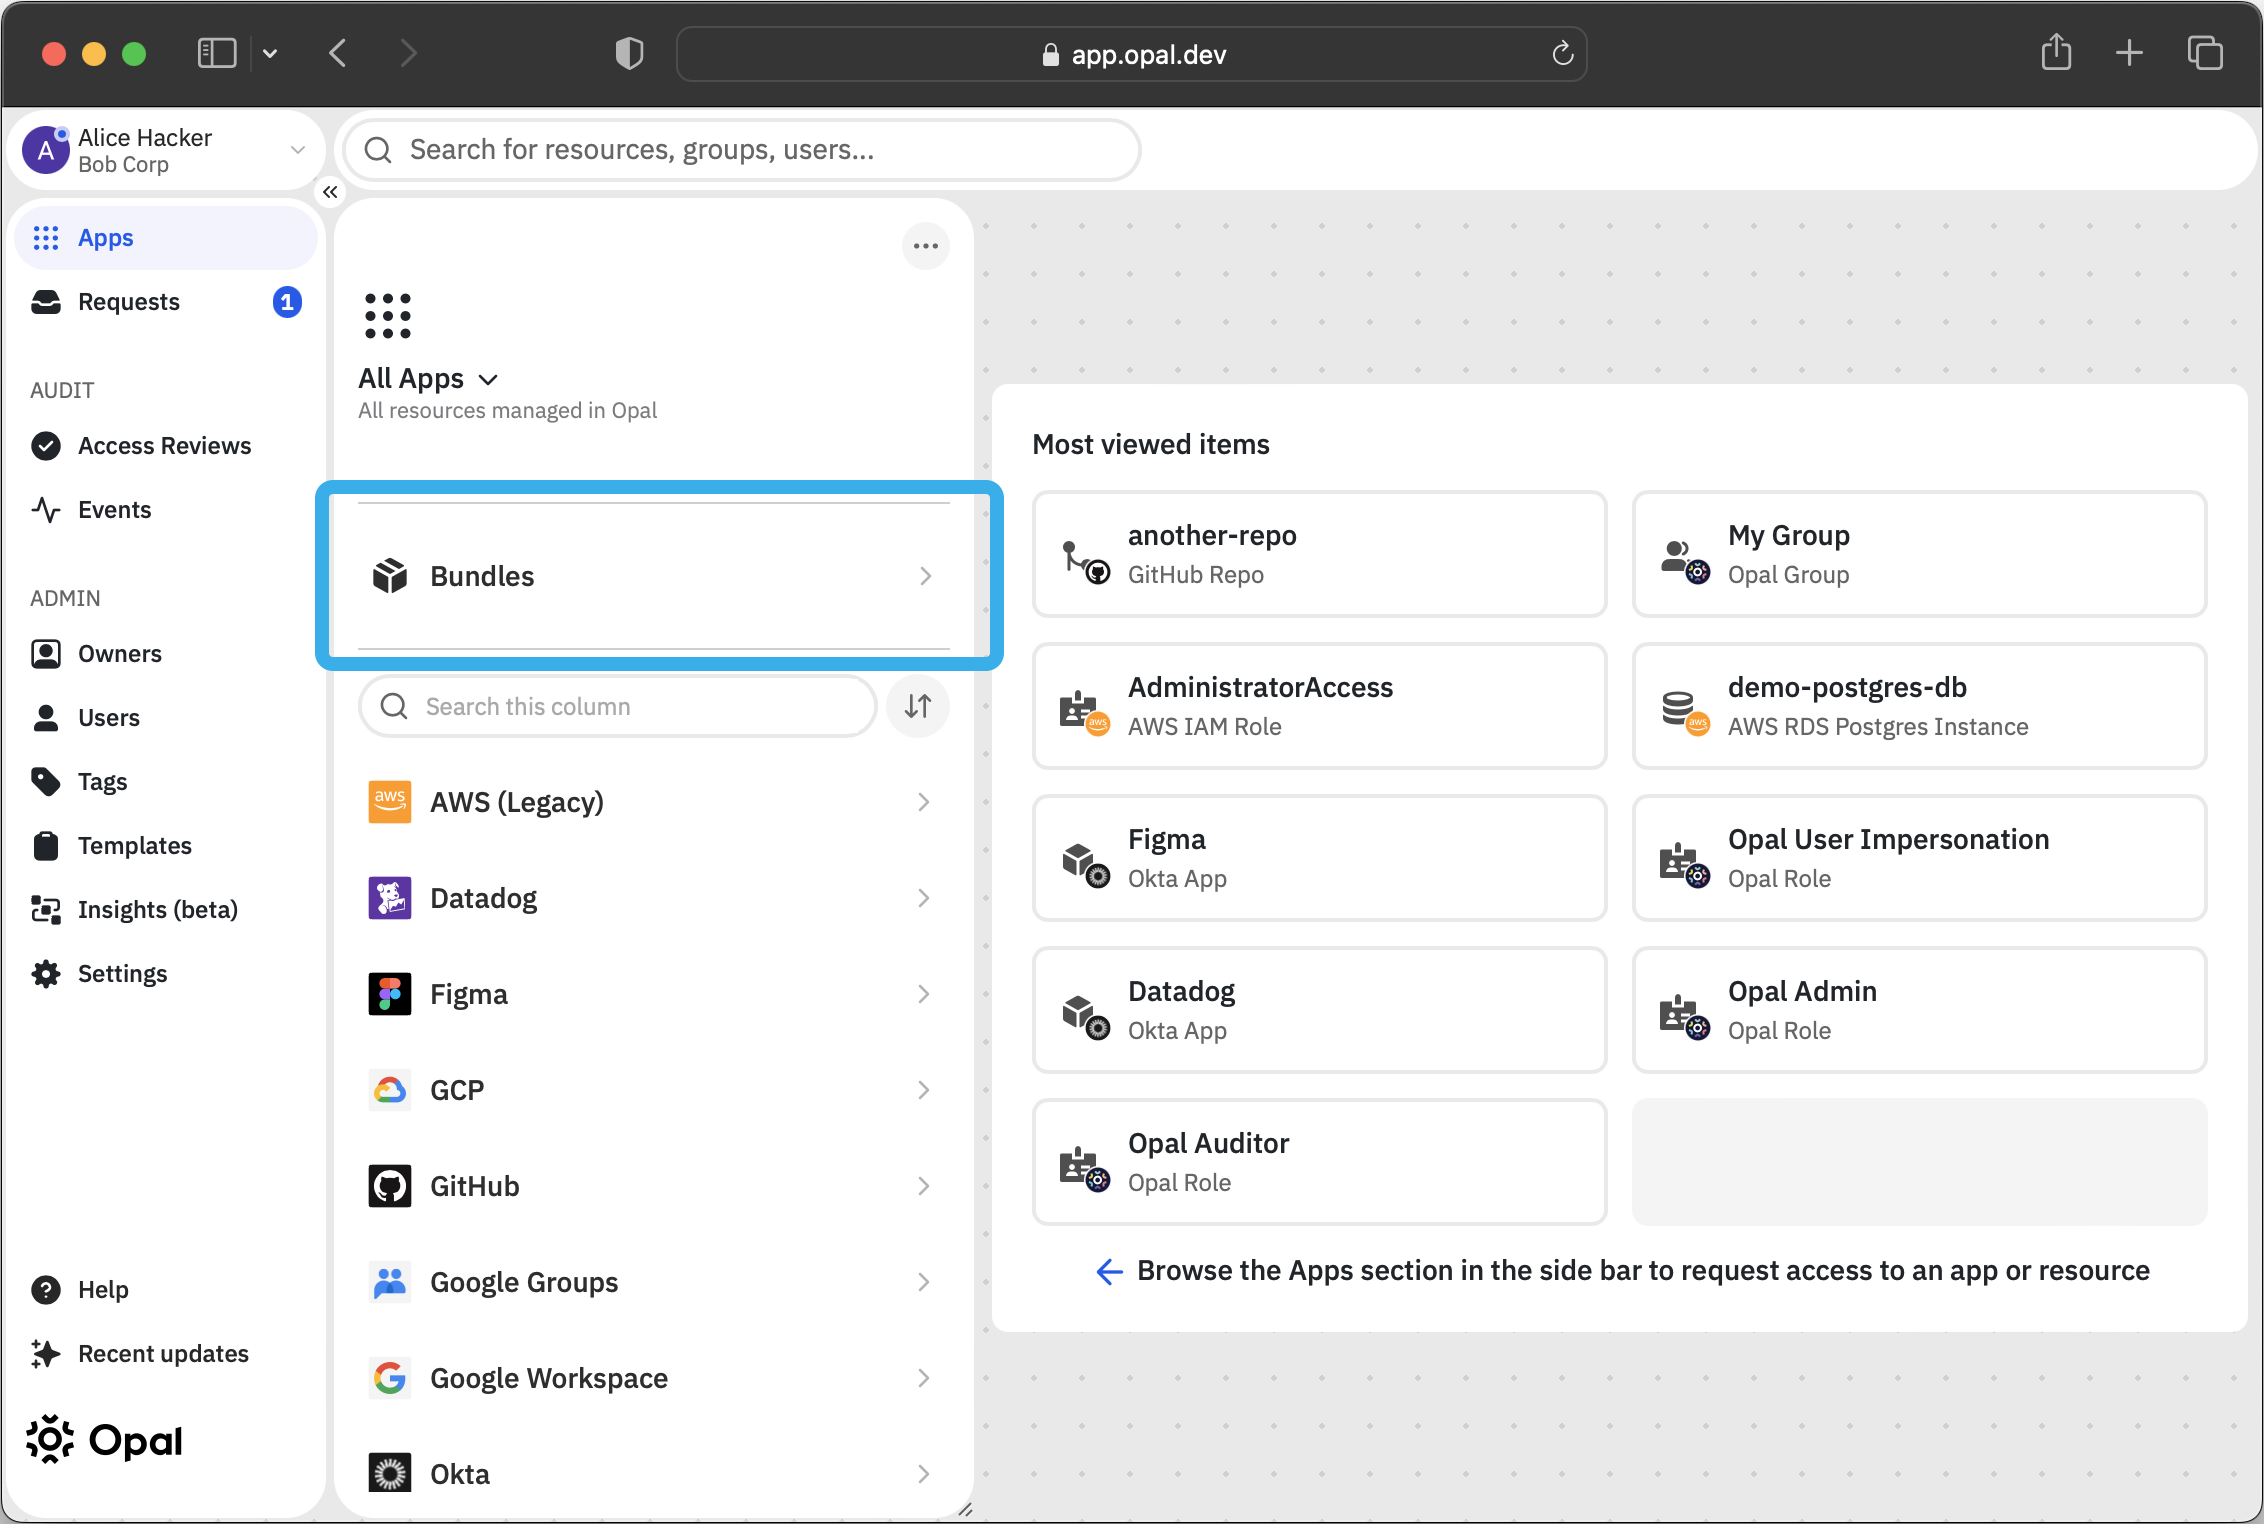Click the Google Groups icon
This screenshot has height=1524, width=2264.
[x=390, y=1282]
